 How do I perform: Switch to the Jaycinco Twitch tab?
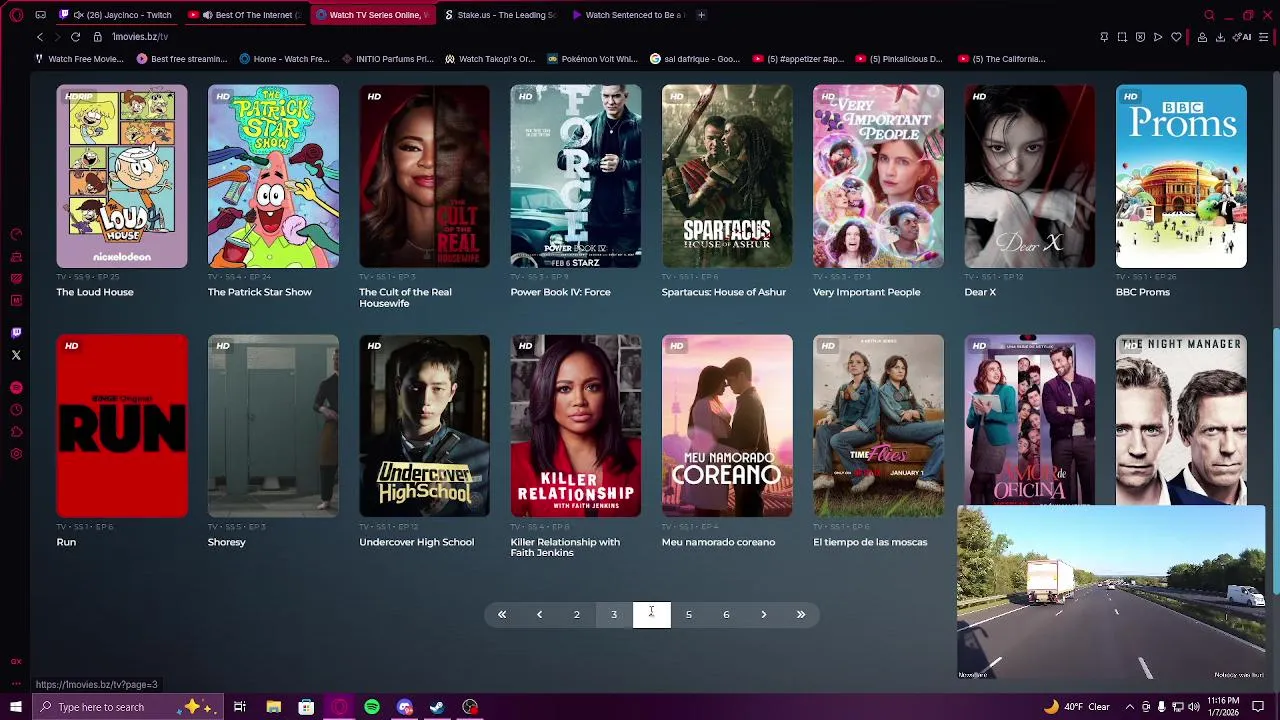pos(117,15)
